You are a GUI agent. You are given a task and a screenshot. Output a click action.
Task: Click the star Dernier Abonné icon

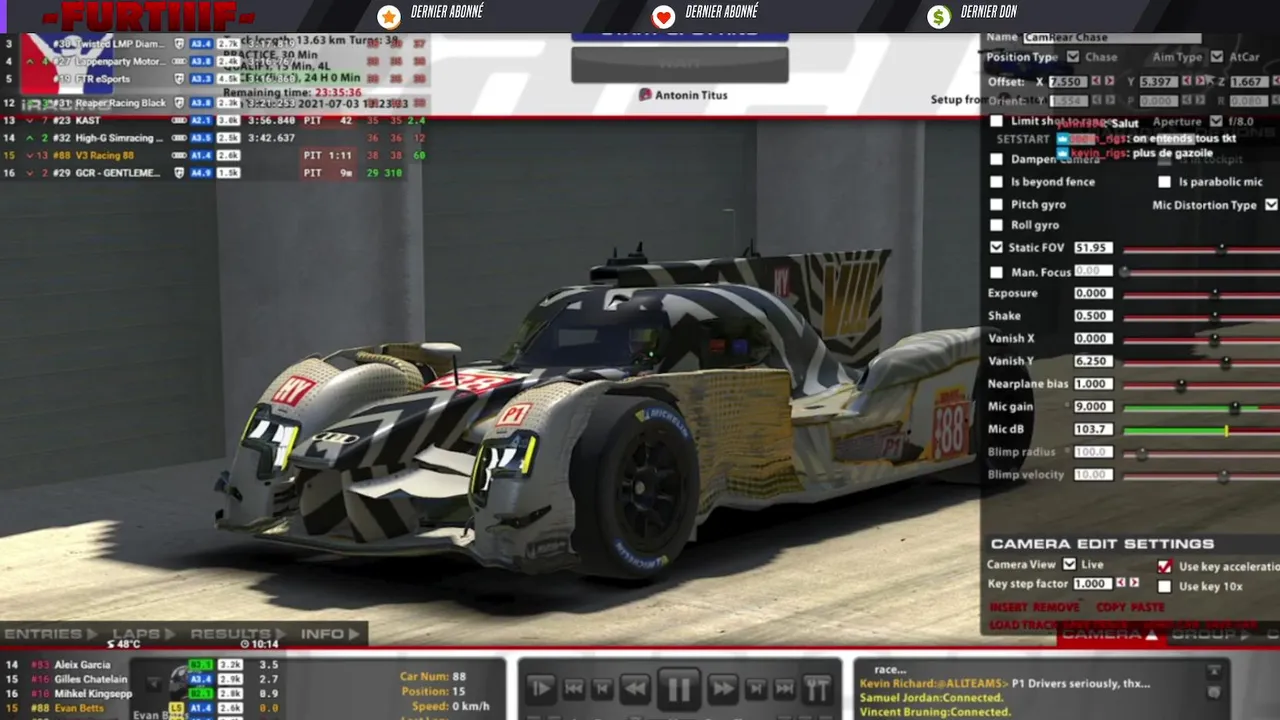coord(389,16)
